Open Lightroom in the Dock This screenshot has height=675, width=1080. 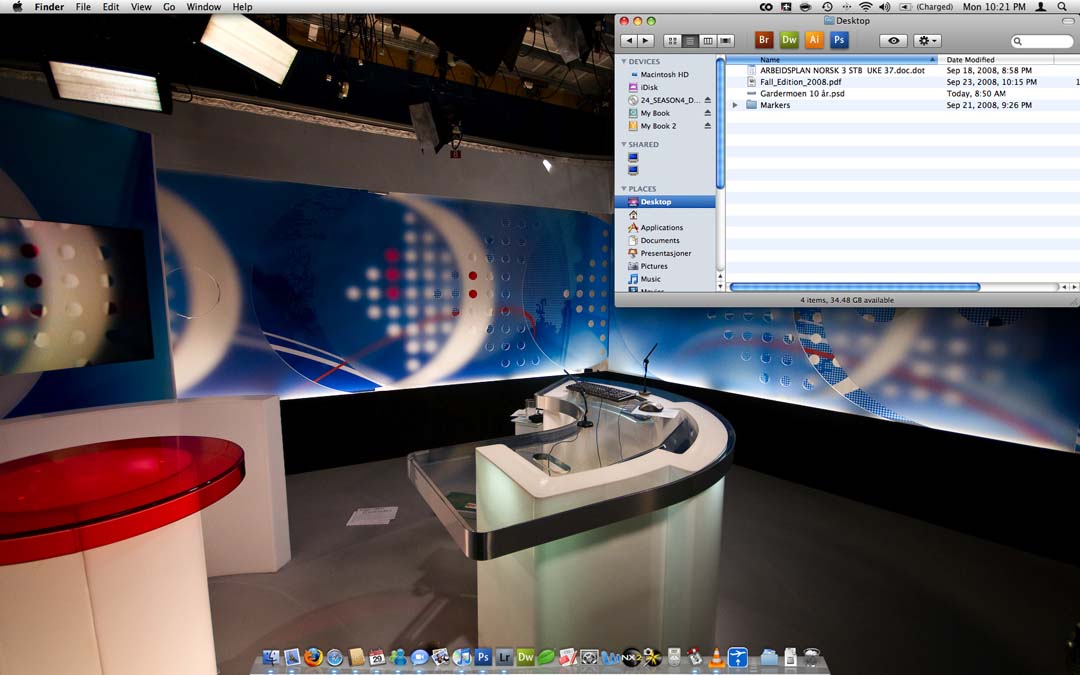point(504,657)
